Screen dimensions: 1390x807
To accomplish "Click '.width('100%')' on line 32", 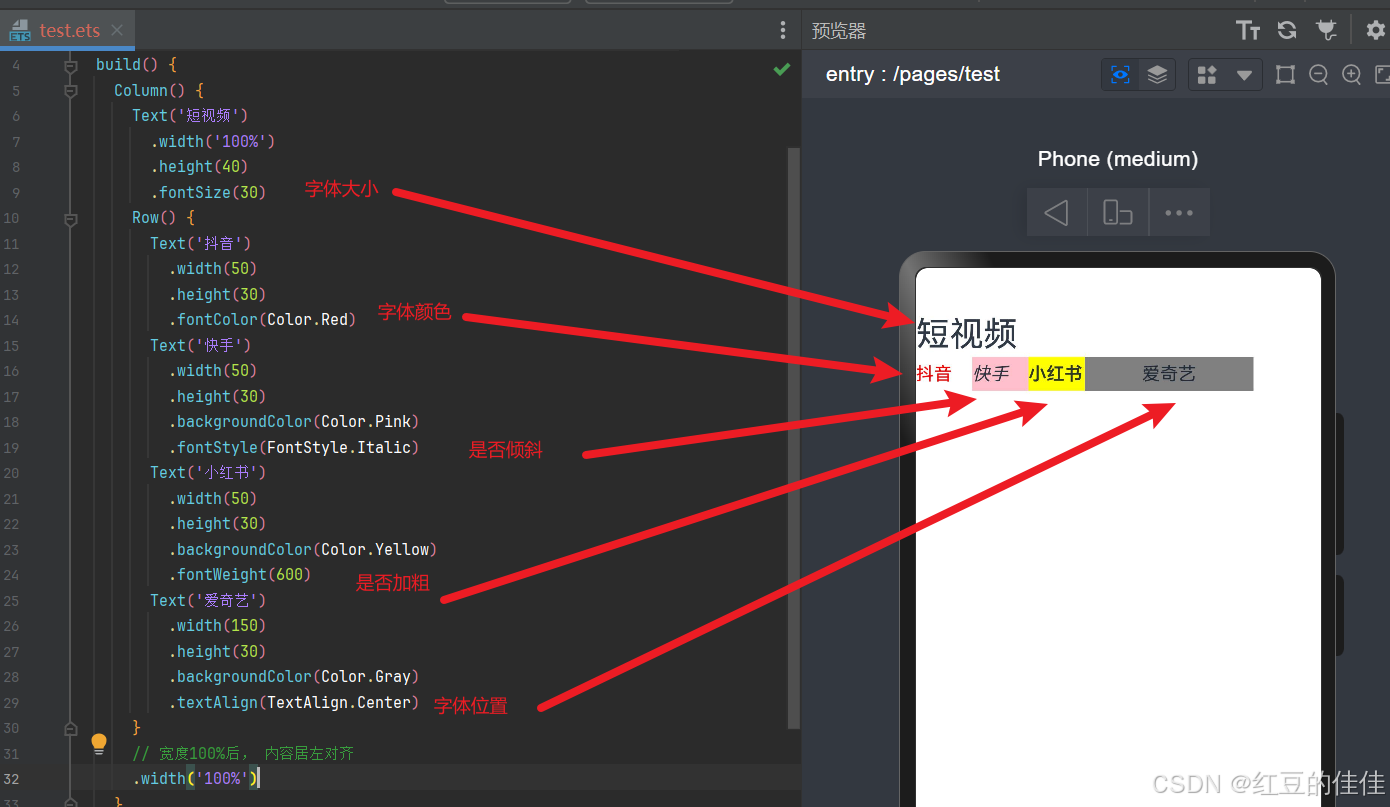I will click(x=196, y=779).
